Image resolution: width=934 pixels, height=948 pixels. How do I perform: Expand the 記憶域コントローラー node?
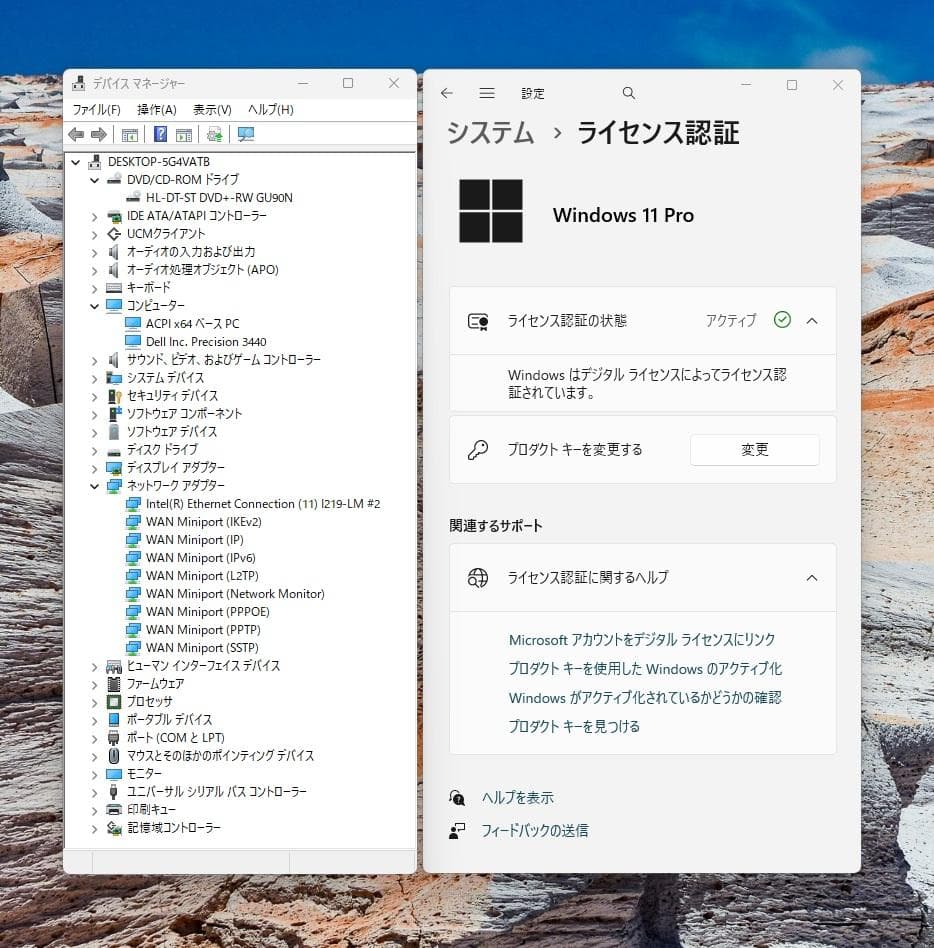(x=94, y=829)
